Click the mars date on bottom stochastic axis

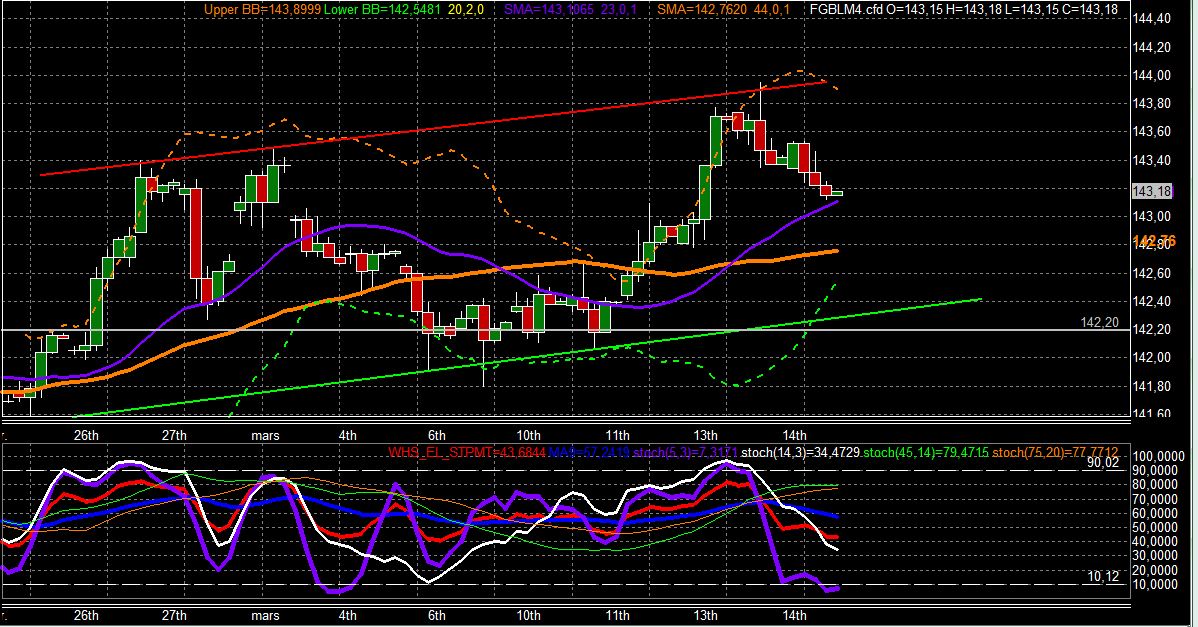[x=265, y=616]
